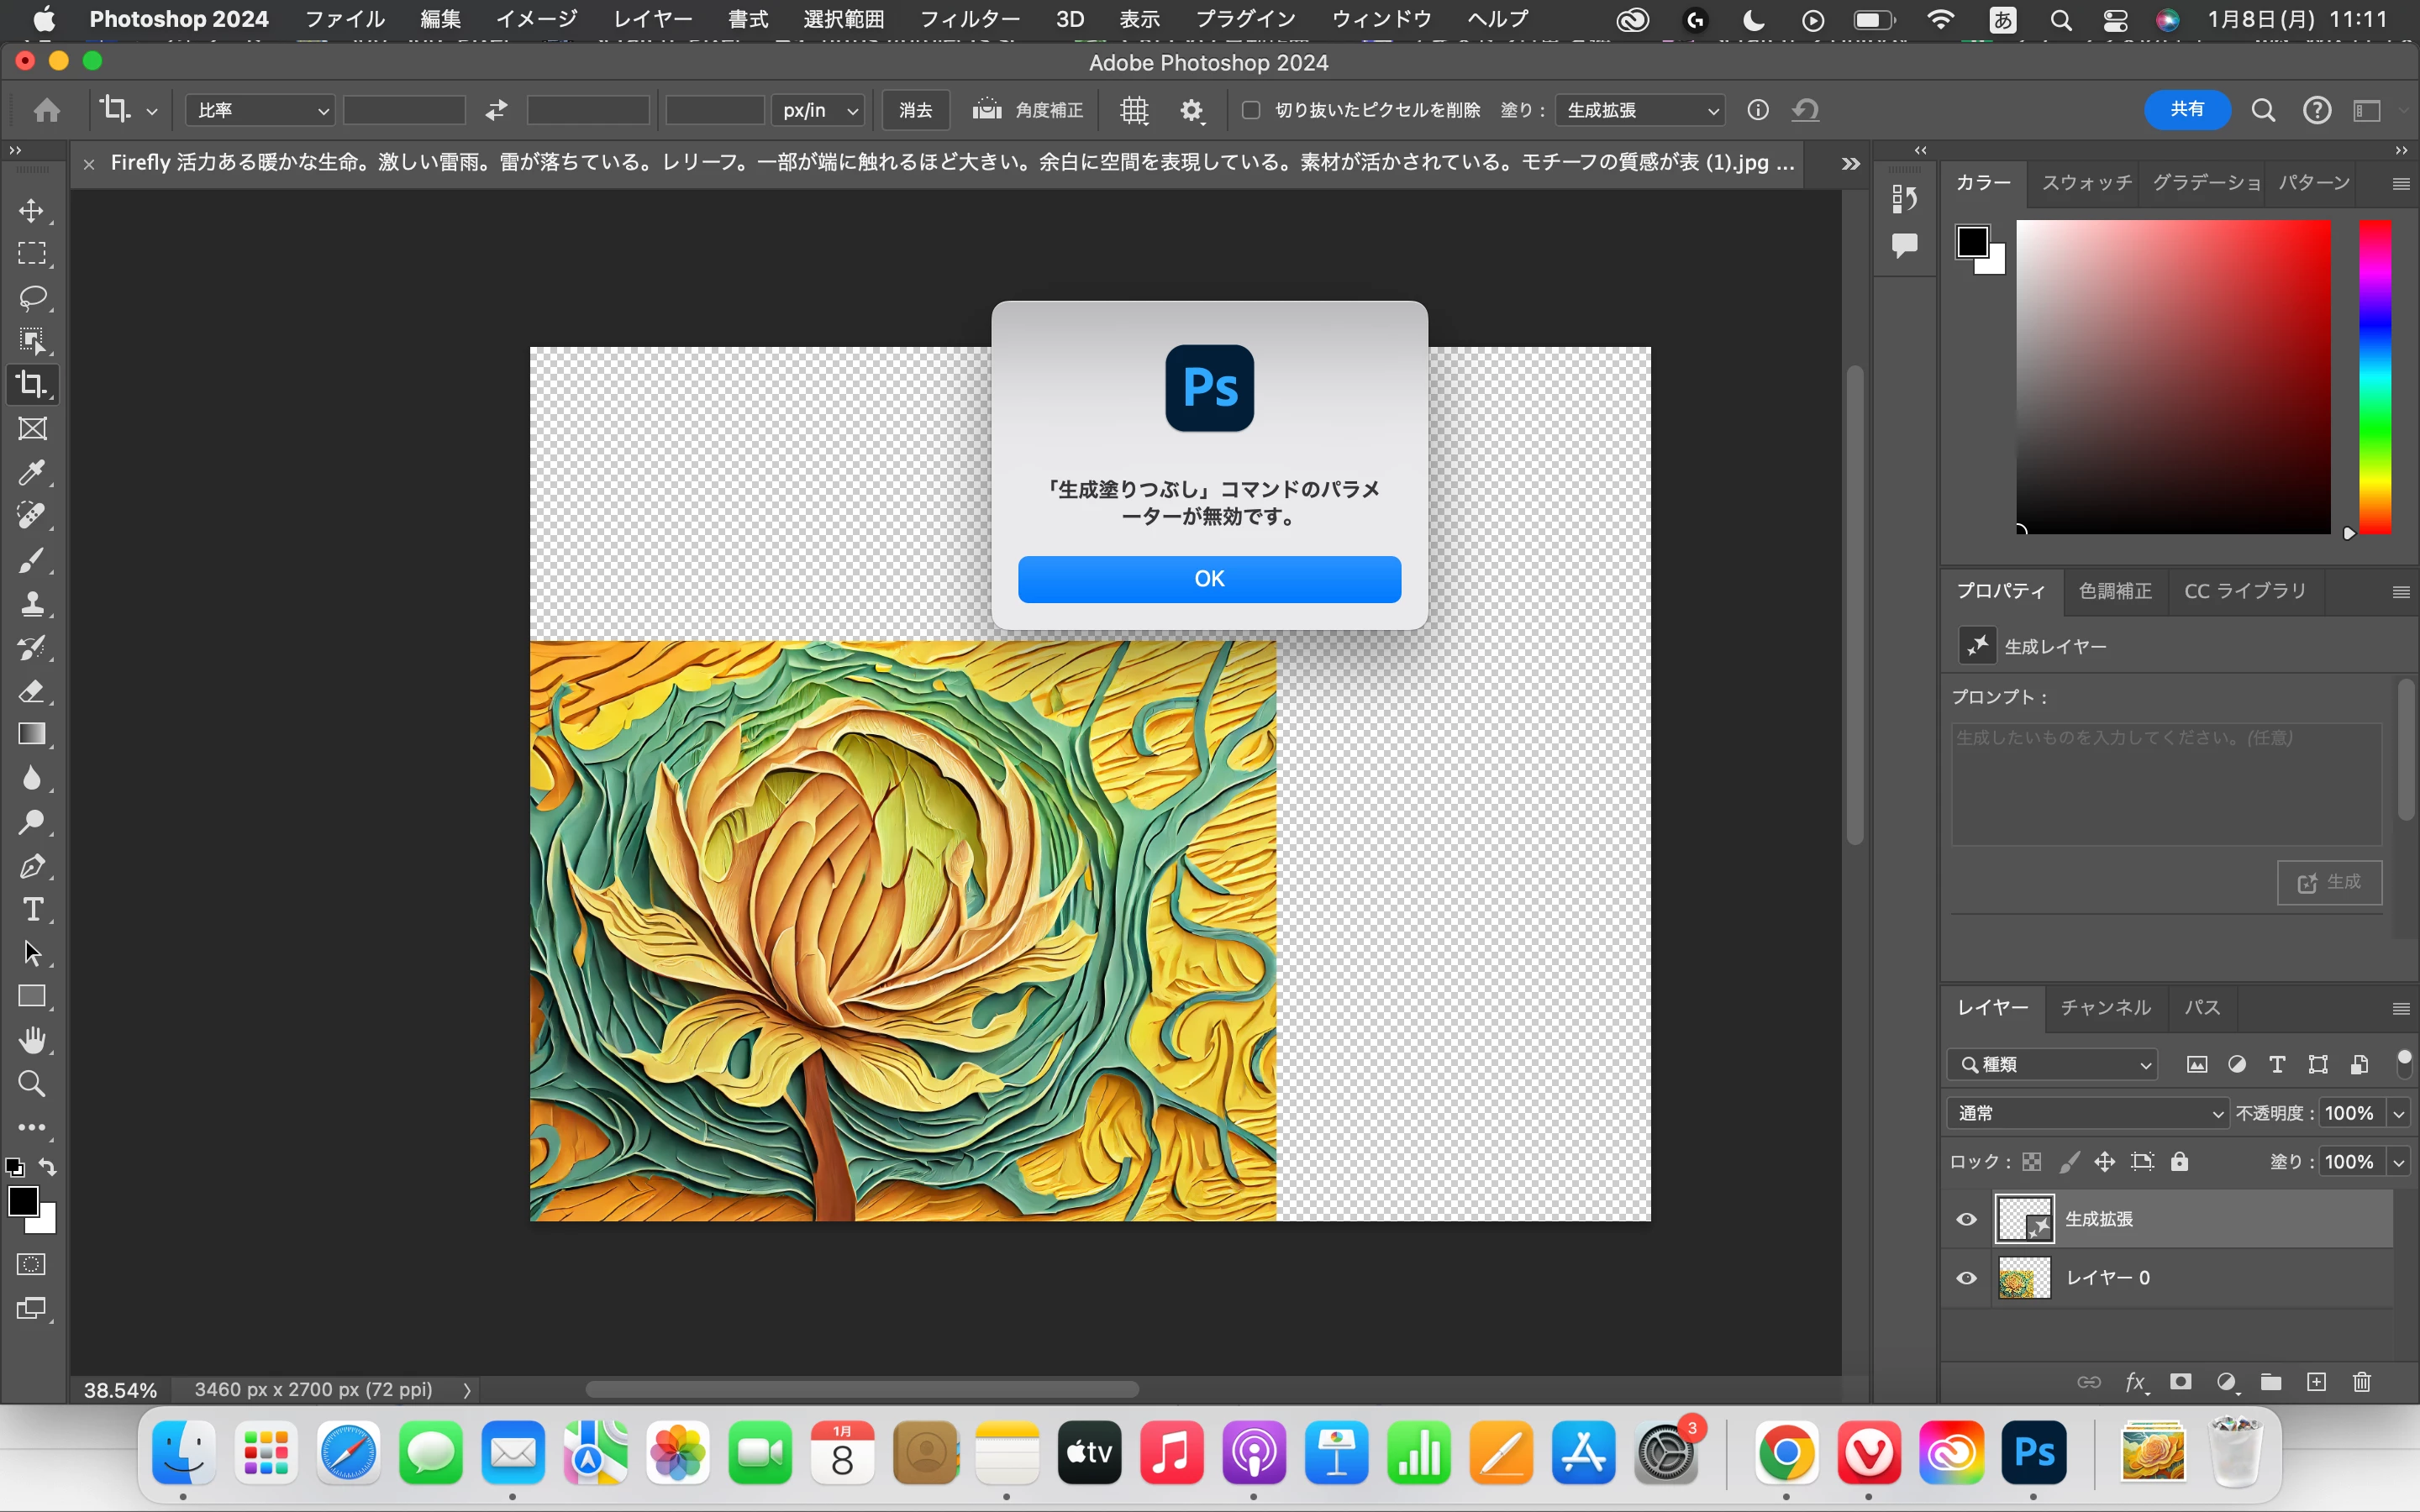Open the 生成拡張 fill dropdown
Screen dimensions: 2420x1512
[1640, 110]
